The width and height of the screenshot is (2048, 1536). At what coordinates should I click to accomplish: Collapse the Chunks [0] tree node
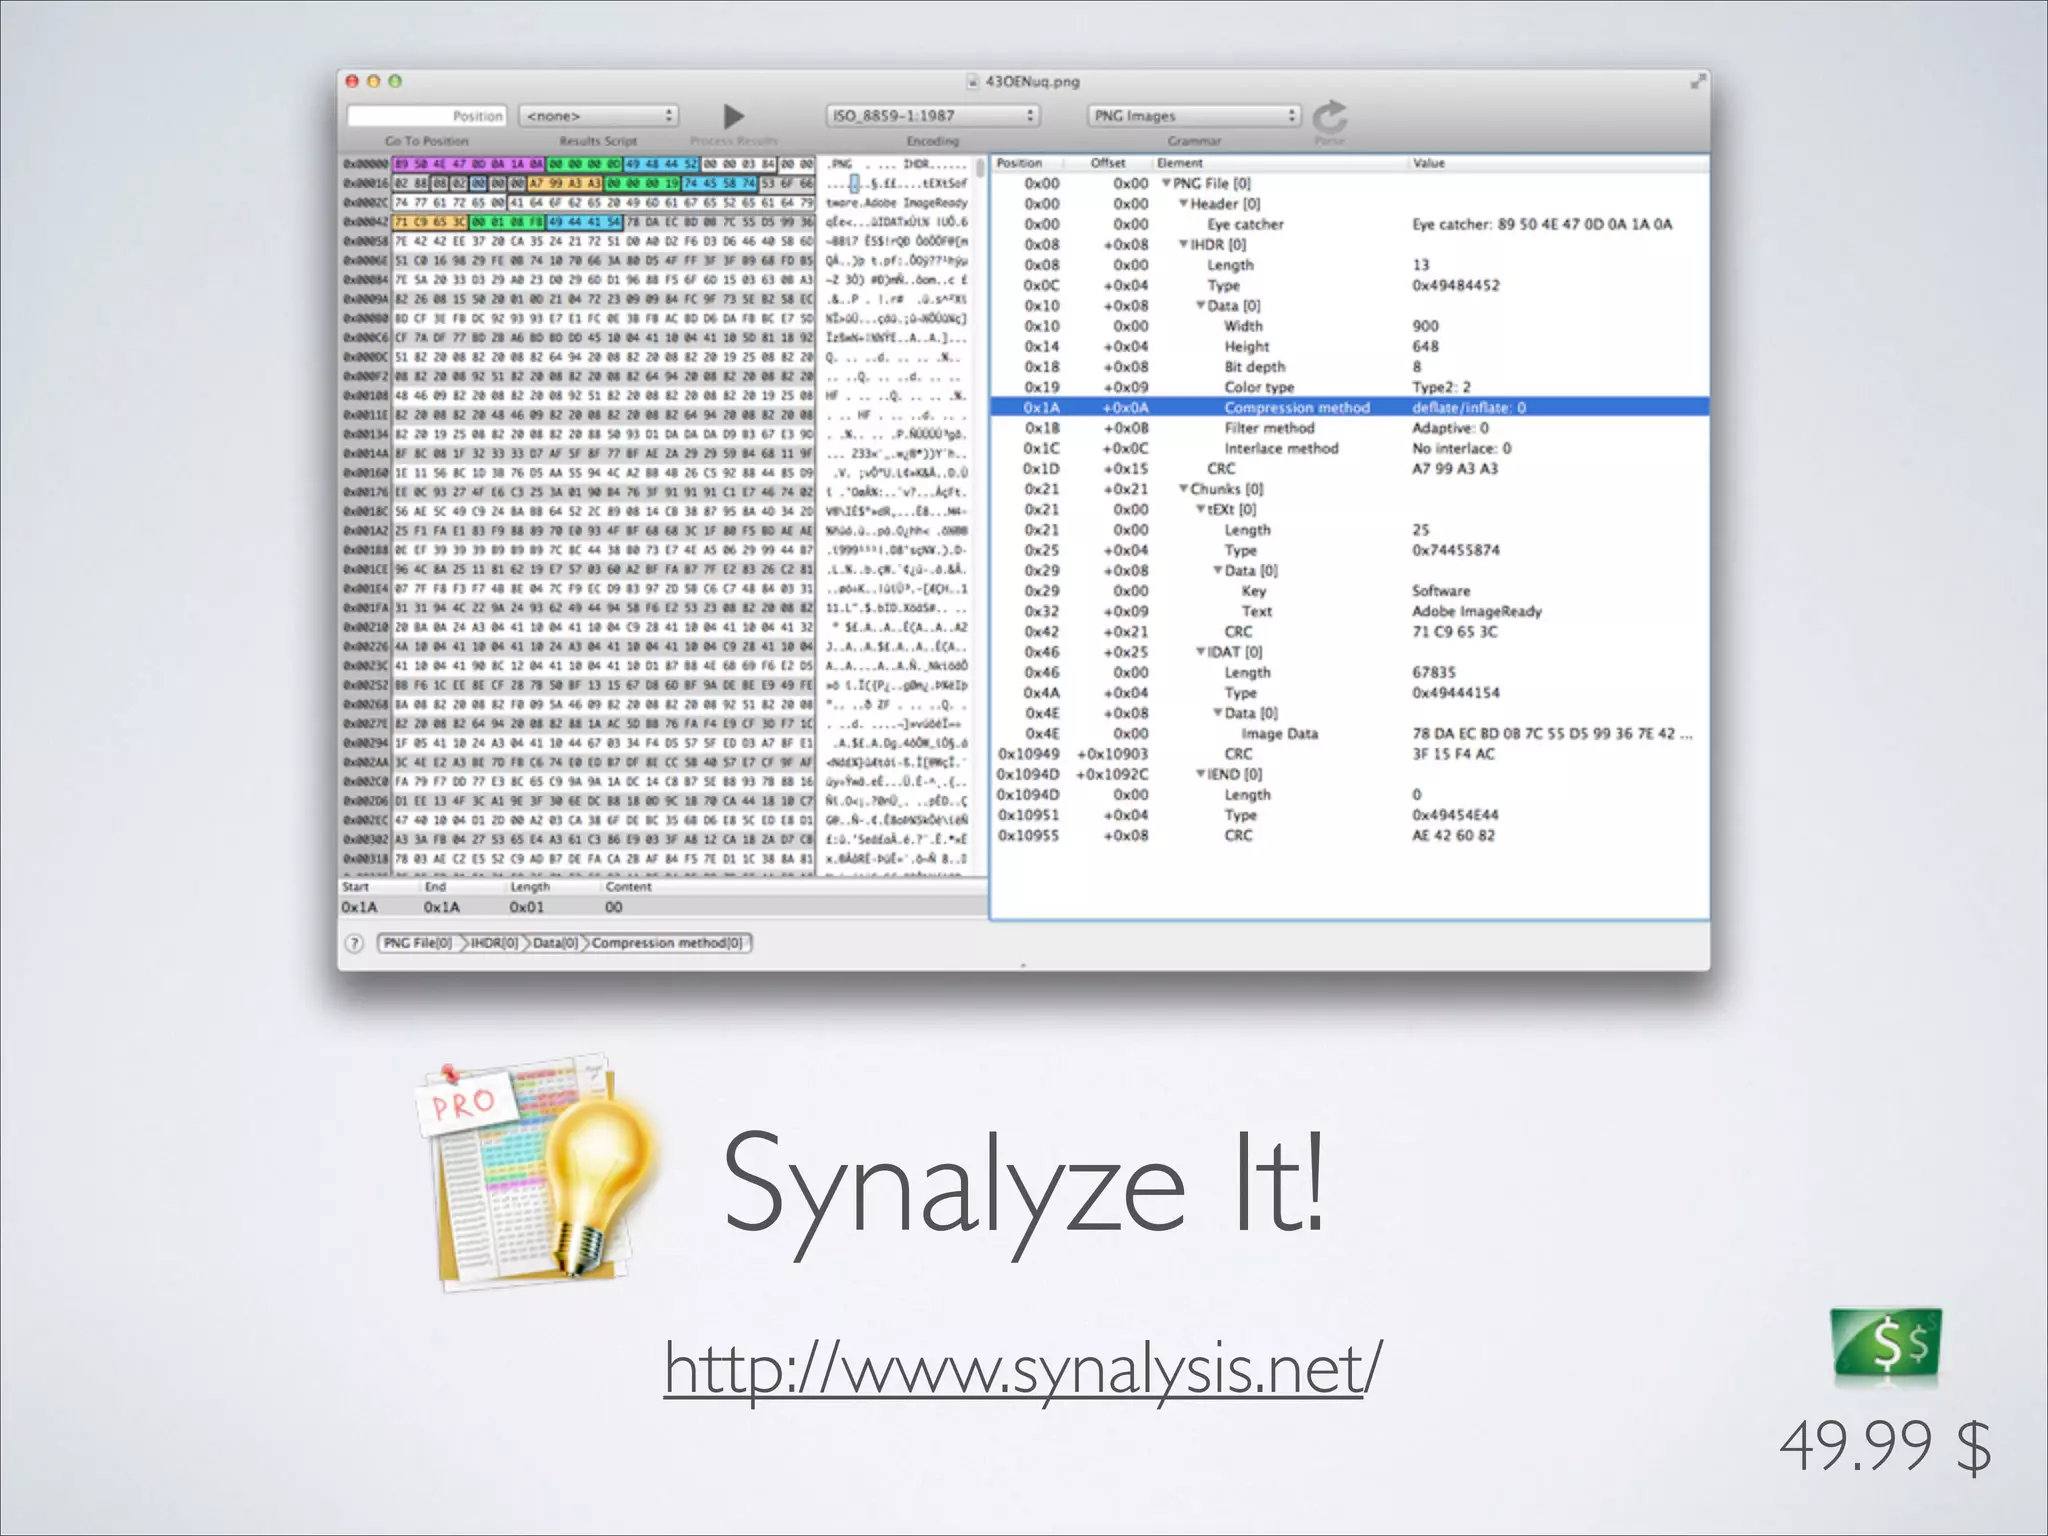[x=1183, y=489]
